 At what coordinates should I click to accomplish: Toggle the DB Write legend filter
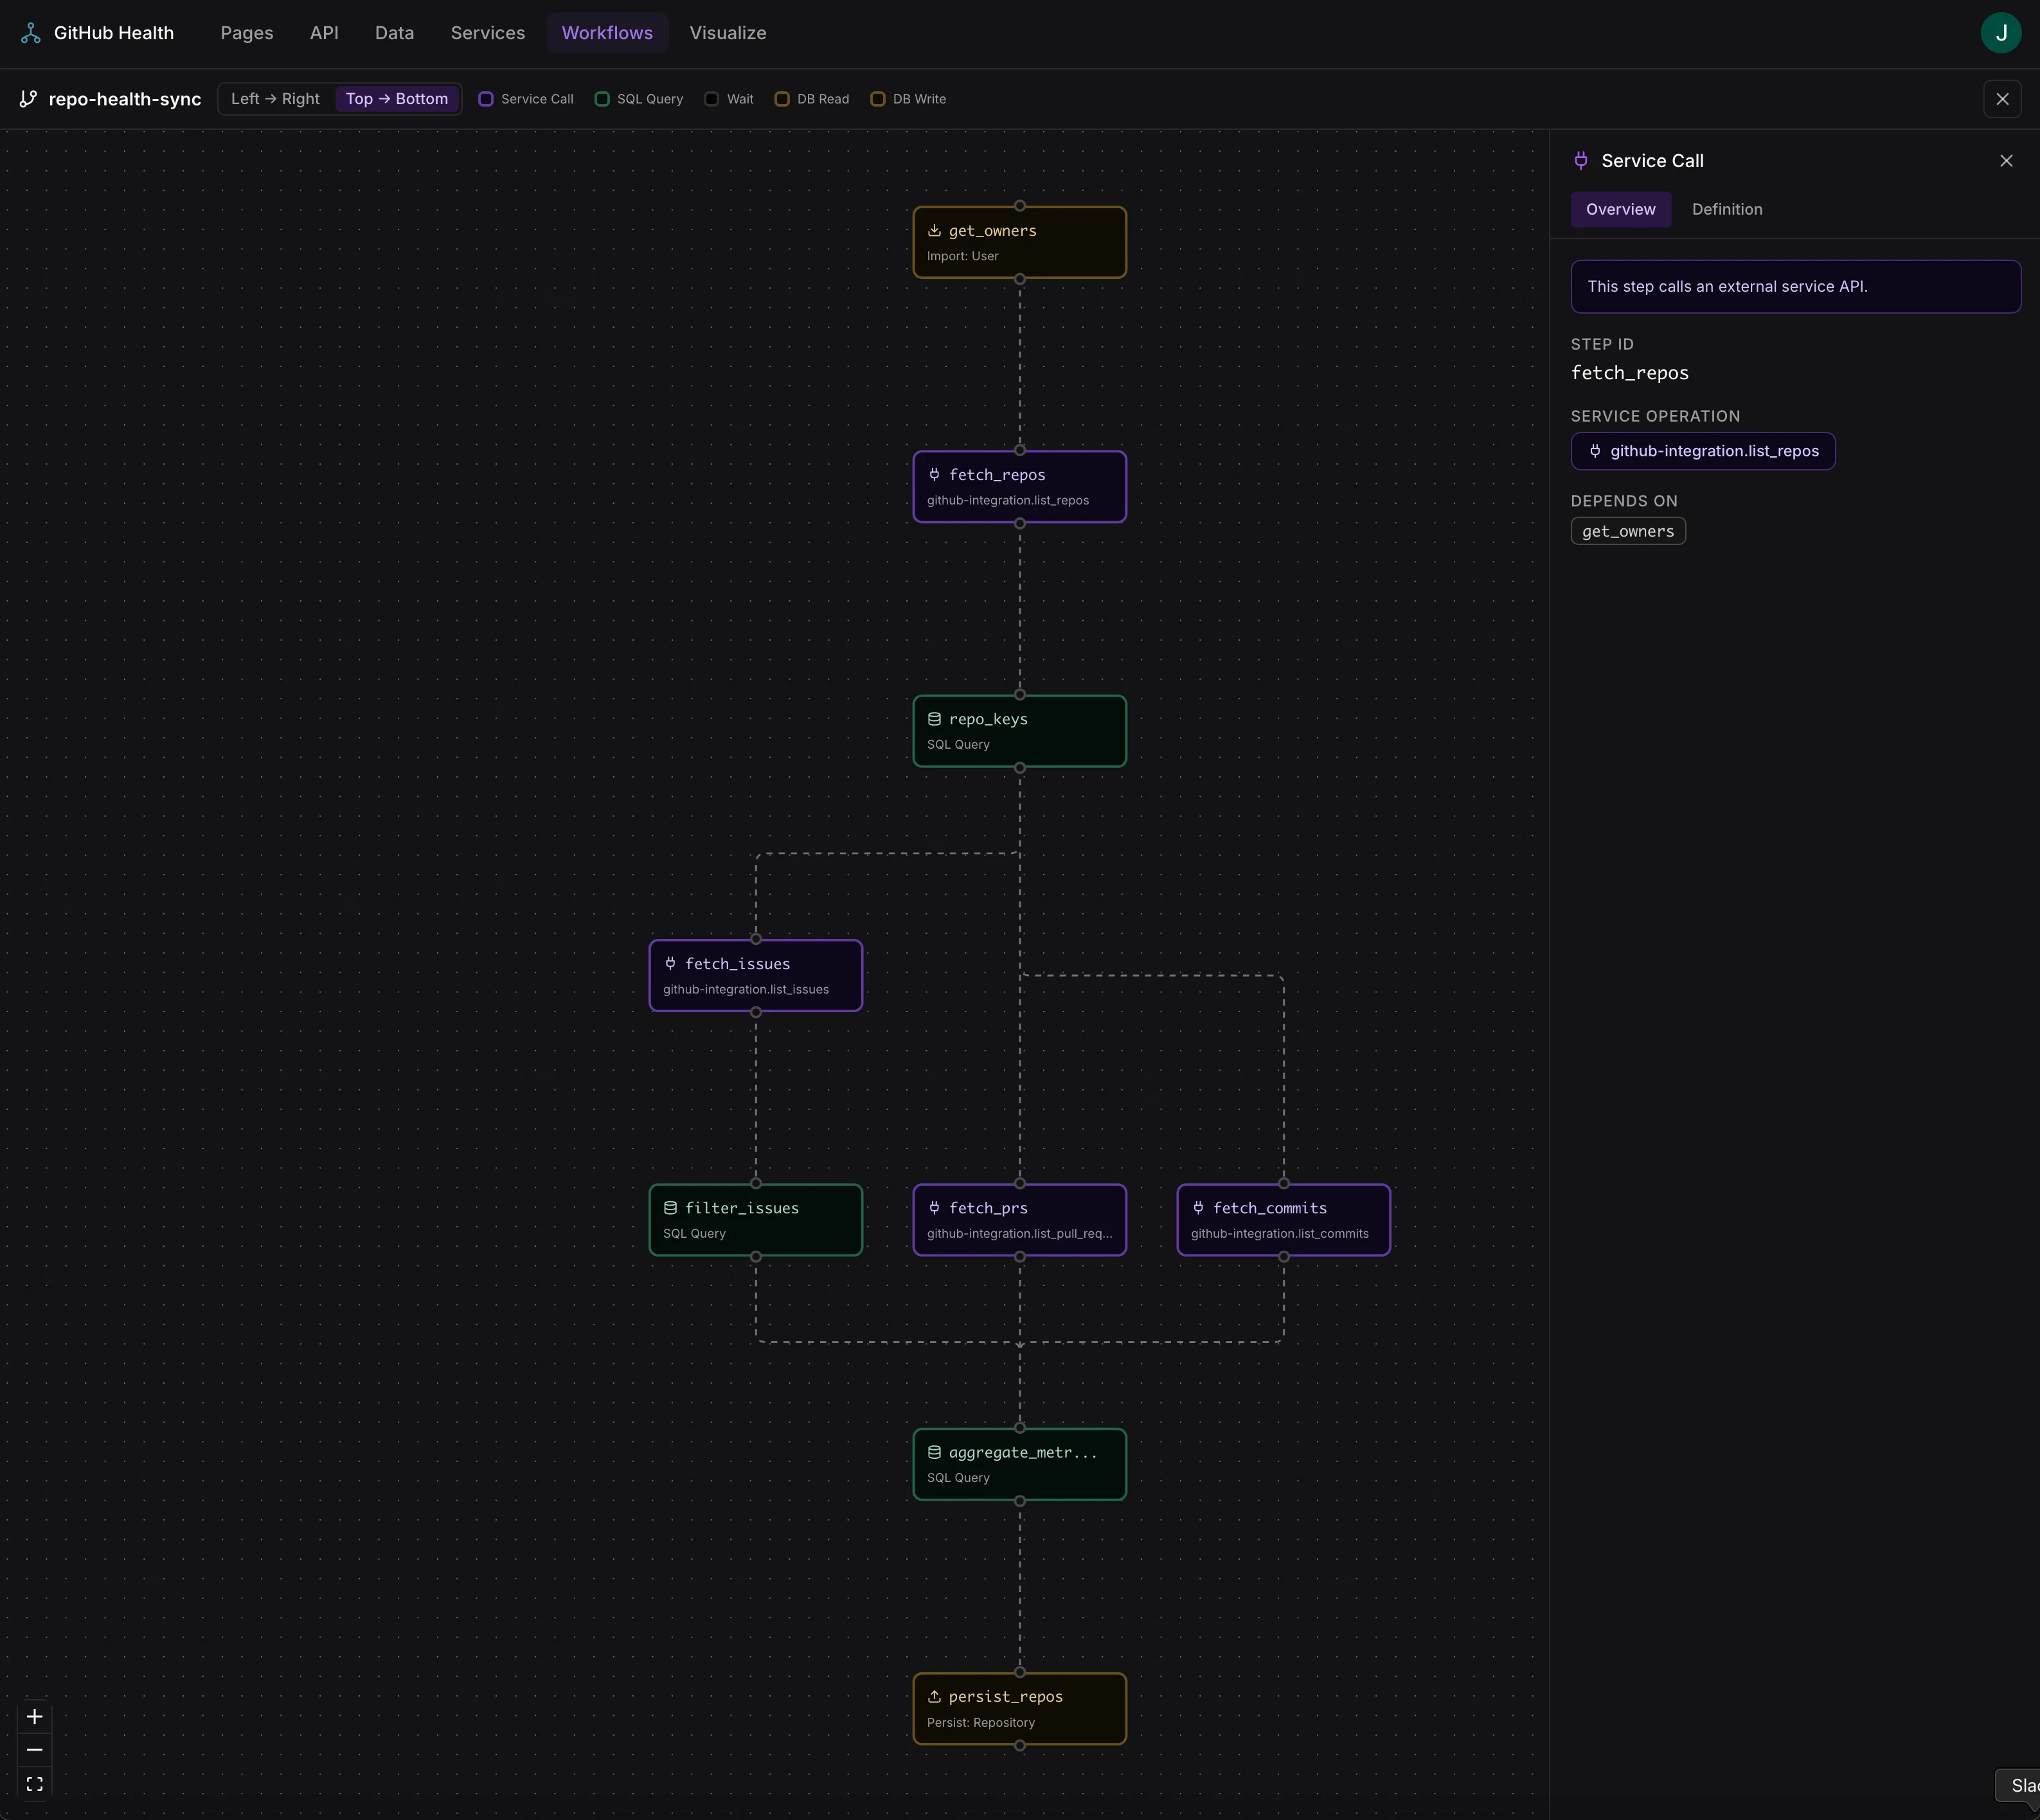pyautogui.click(x=908, y=99)
